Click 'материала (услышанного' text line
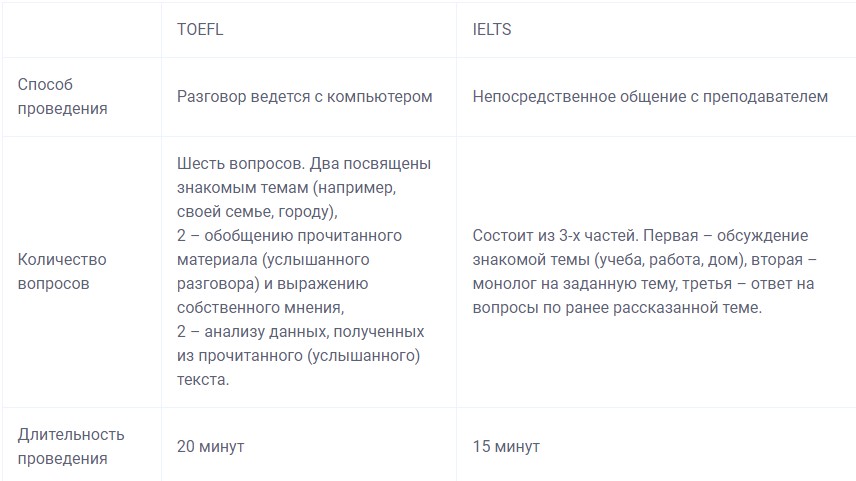 [273, 260]
